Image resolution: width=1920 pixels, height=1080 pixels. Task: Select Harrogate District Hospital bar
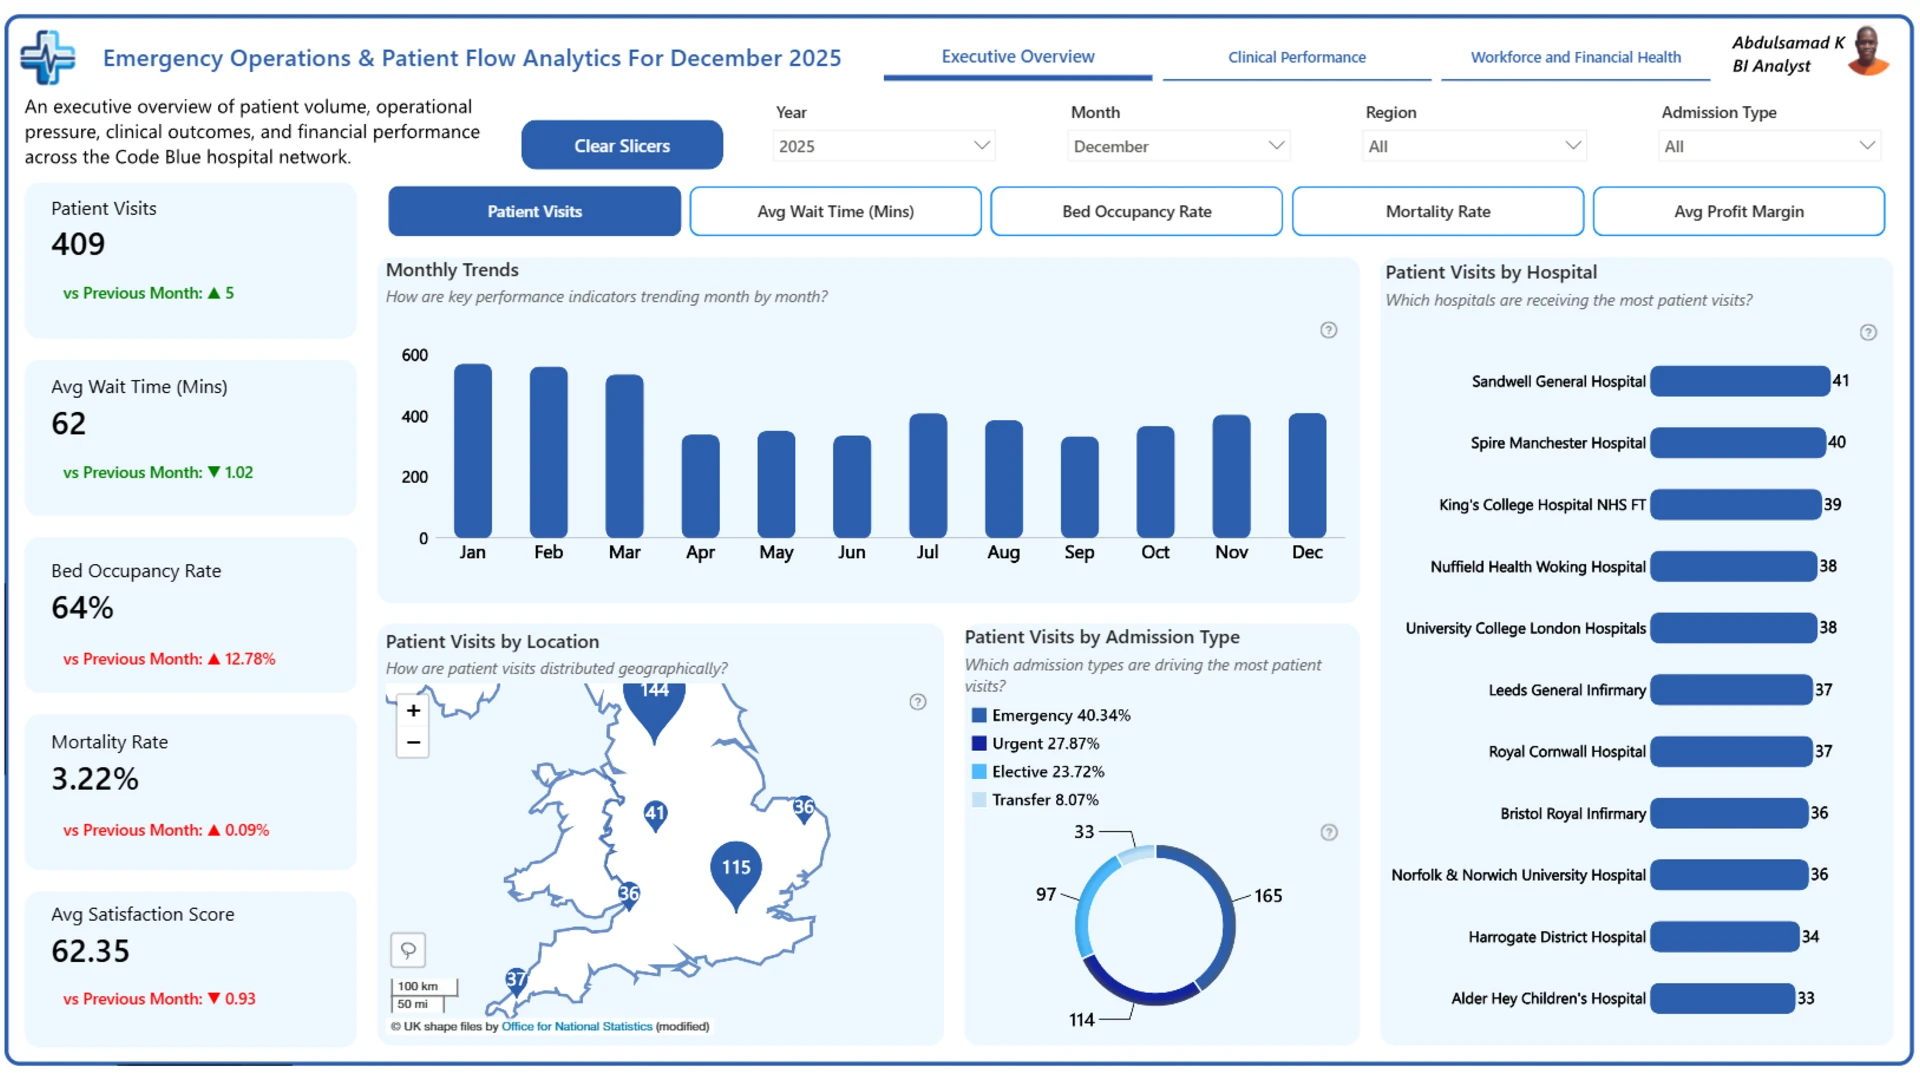[1725, 937]
